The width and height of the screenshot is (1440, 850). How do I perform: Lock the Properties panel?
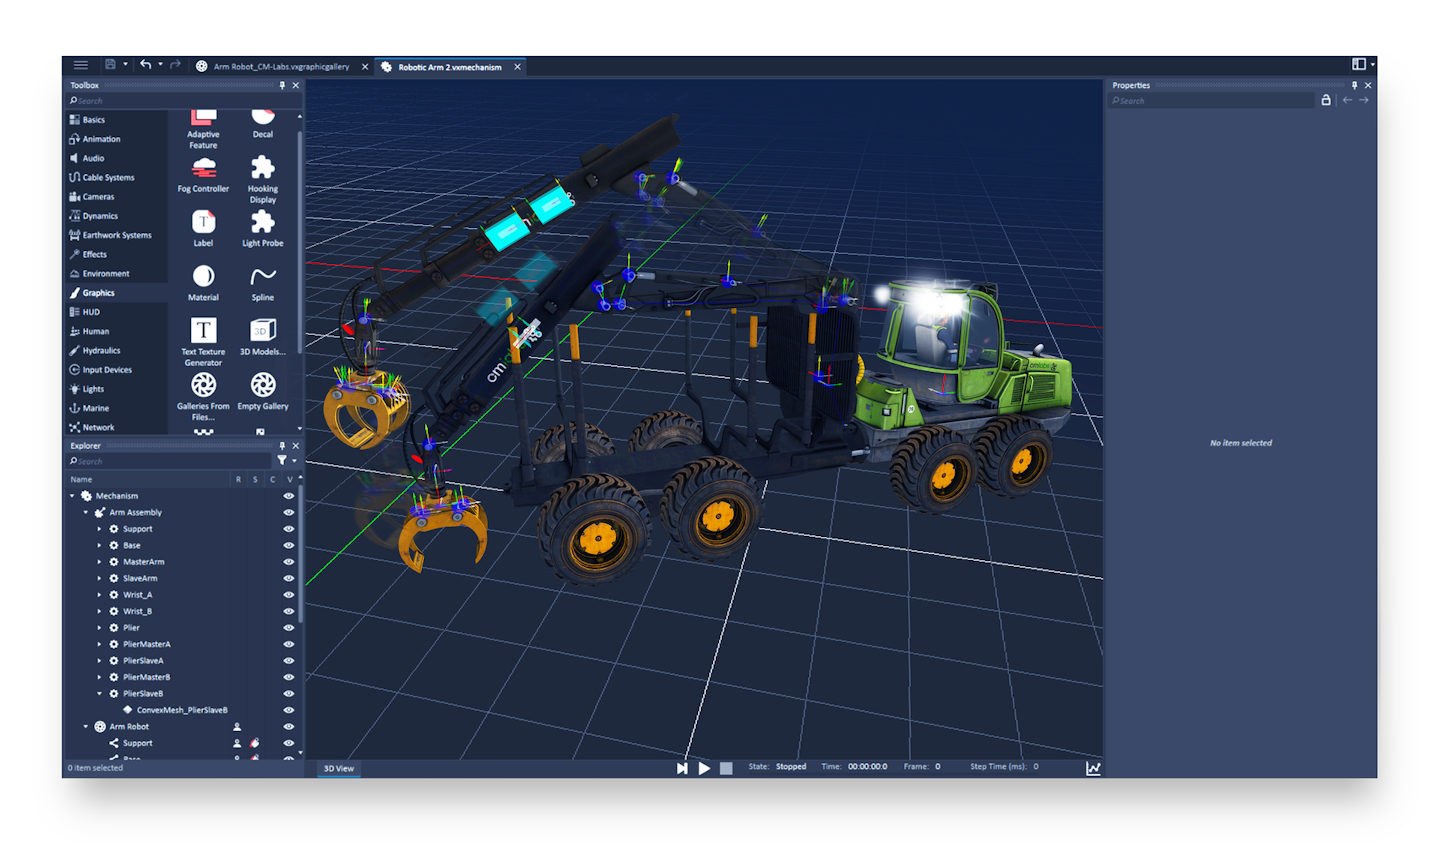click(x=1327, y=100)
